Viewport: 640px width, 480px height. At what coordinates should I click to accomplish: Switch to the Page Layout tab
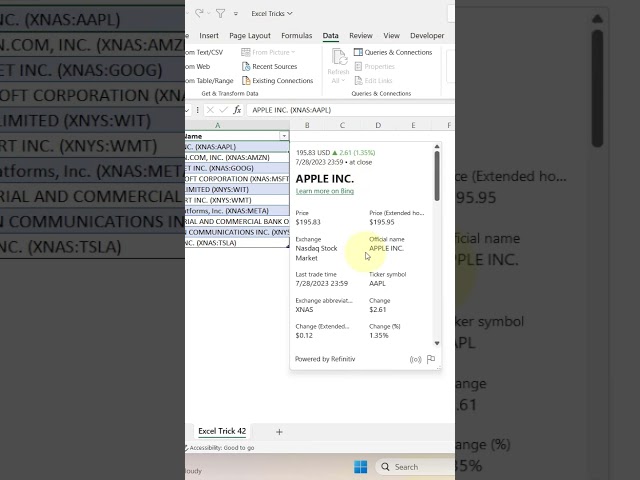click(250, 36)
